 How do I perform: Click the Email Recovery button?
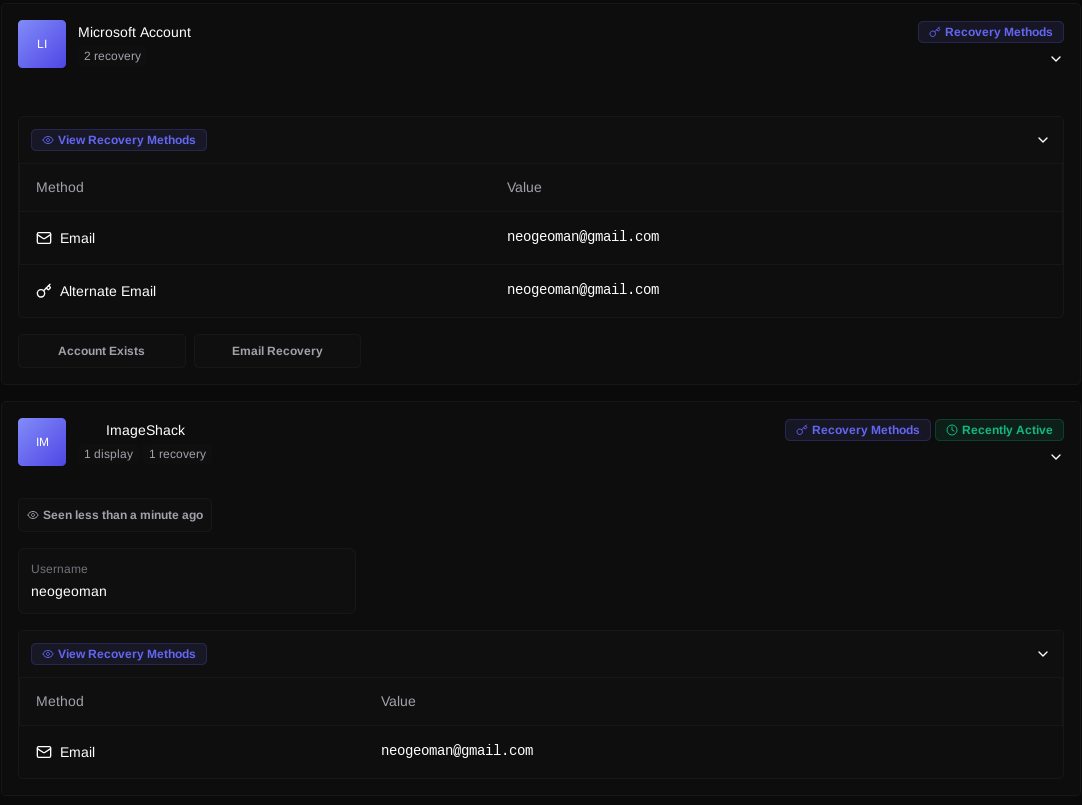[x=277, y=351]
